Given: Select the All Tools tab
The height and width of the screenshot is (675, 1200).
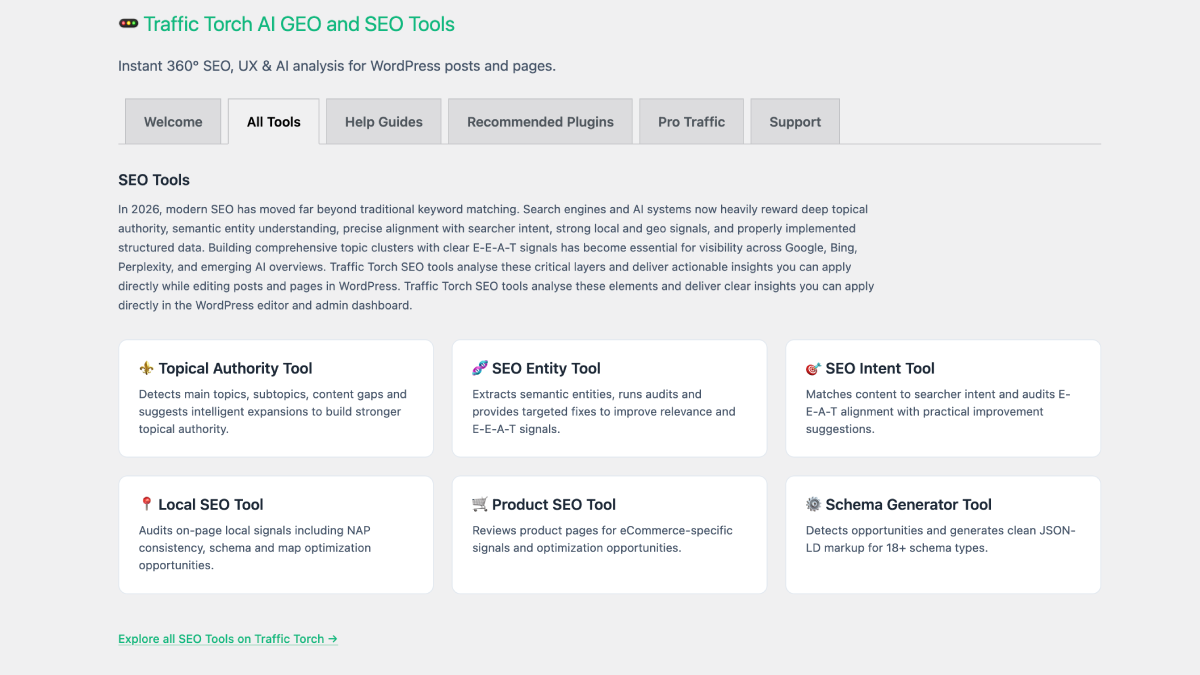Looking at the screenshot, I should [x=273, y=121].
